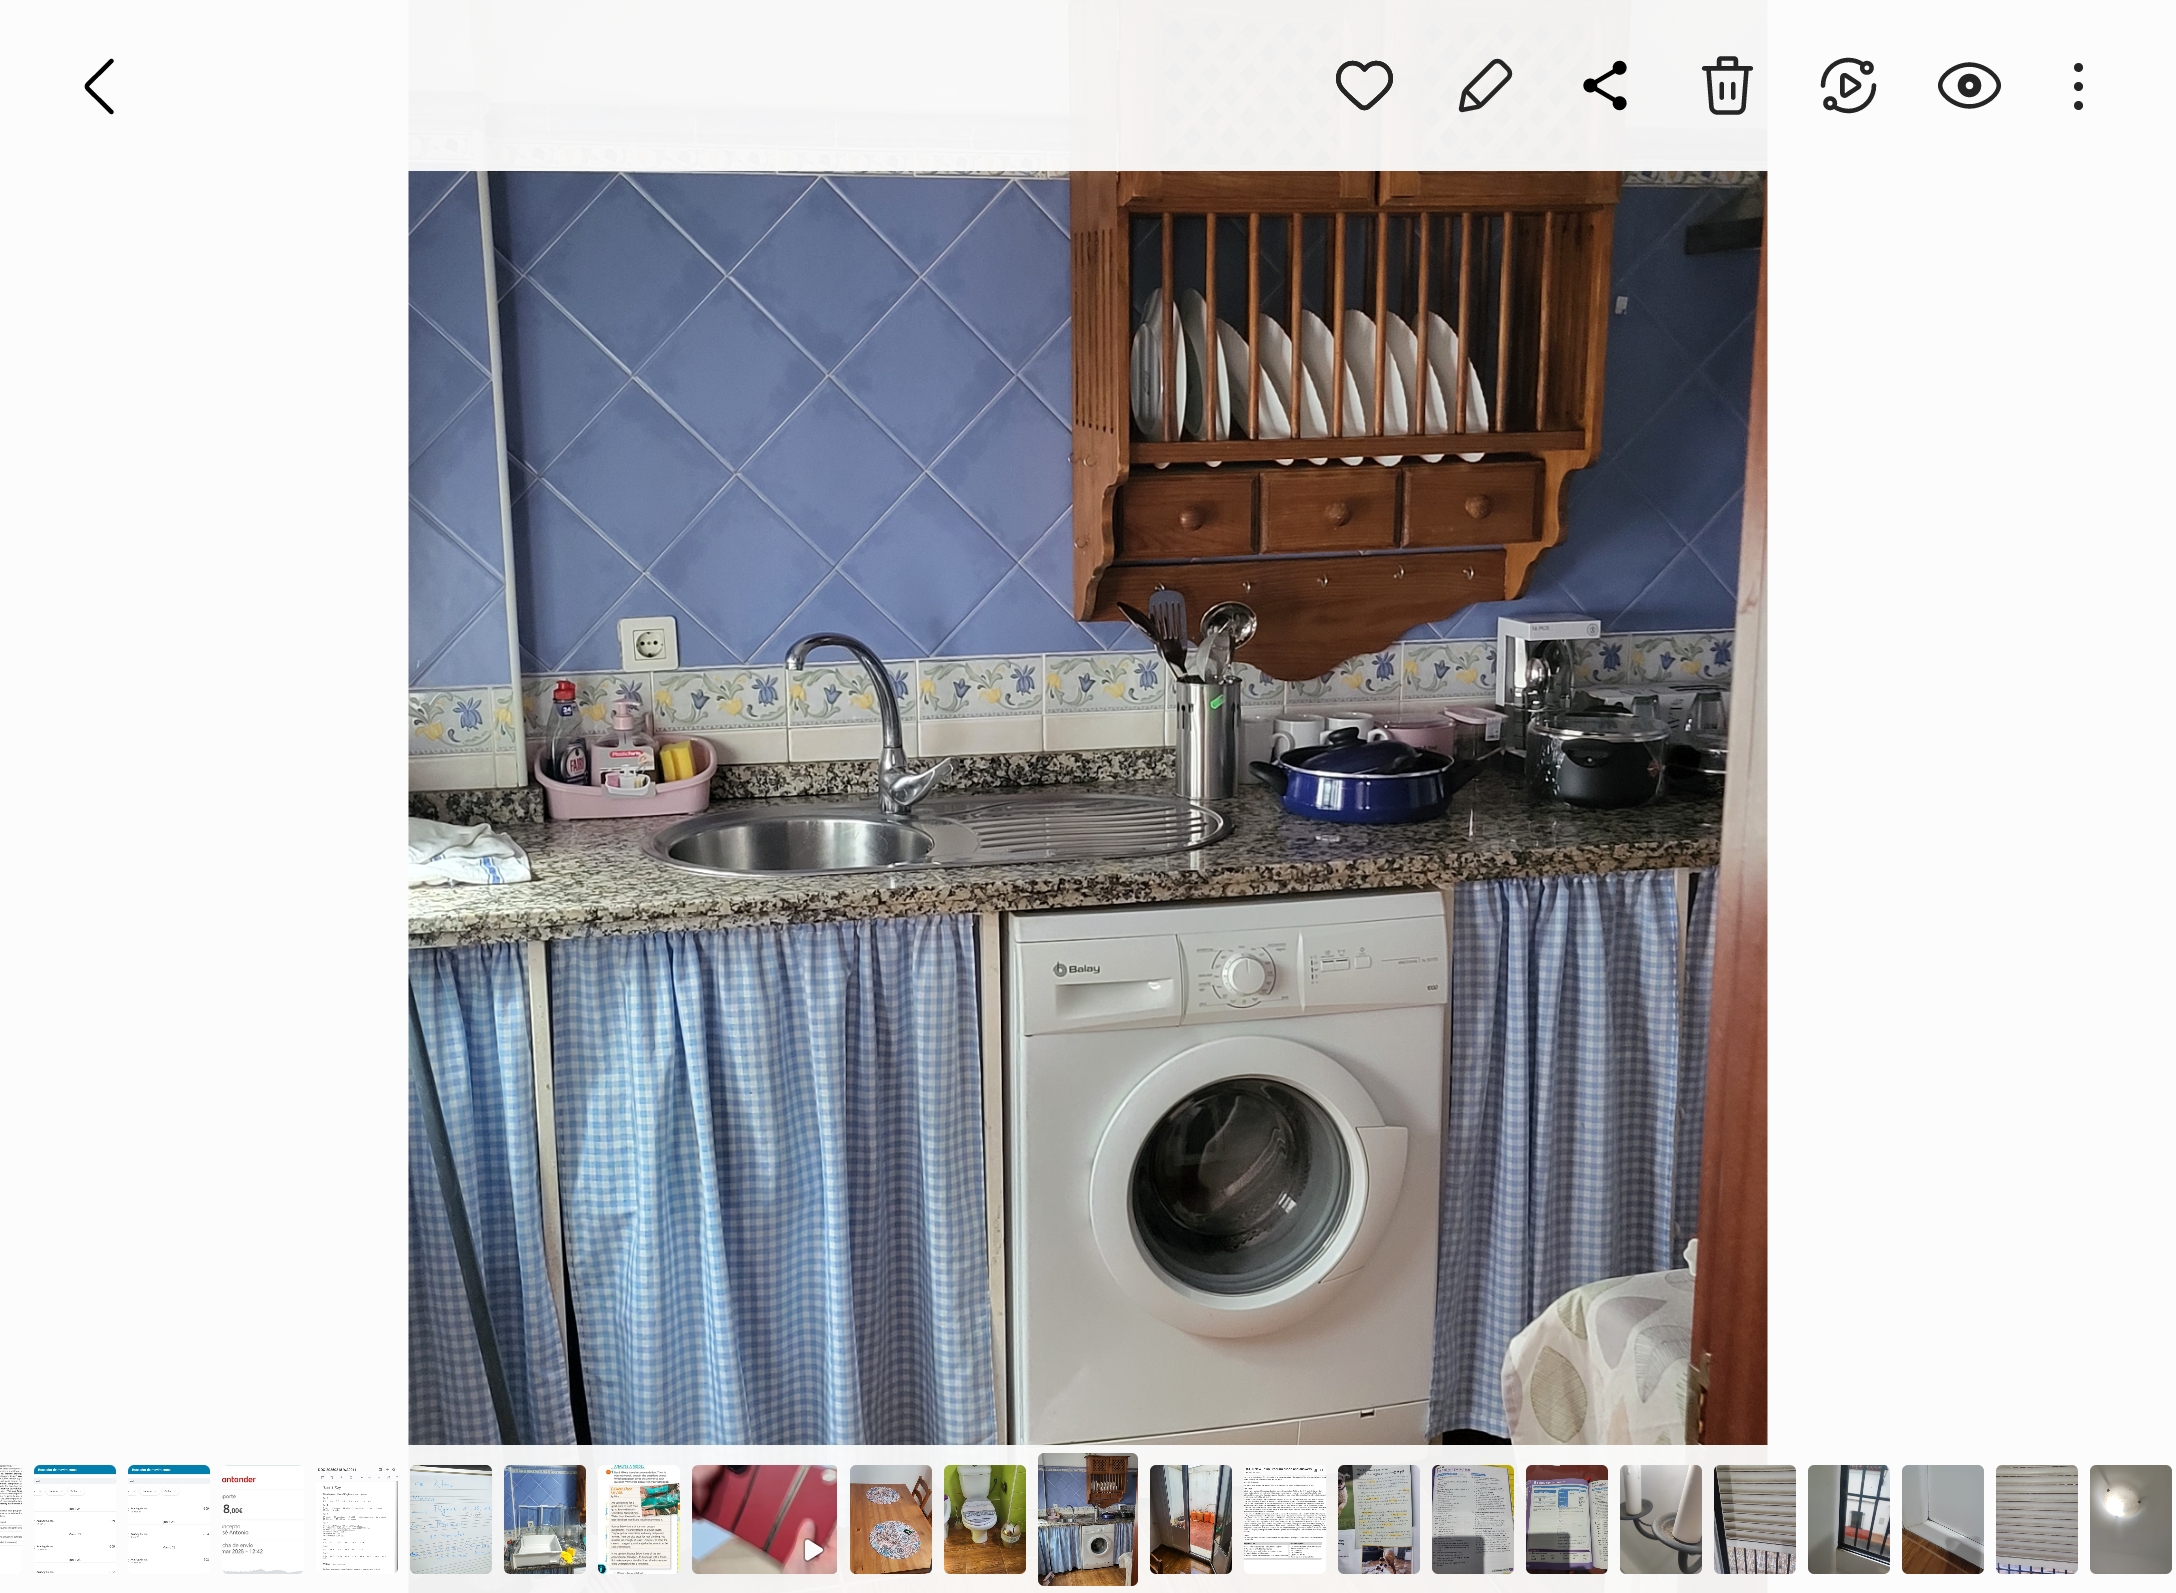The height and width of the screenshot is (1593, 2176).
Task: Open the ceiling light thumbnail
Action: tap(2130, 1519)
